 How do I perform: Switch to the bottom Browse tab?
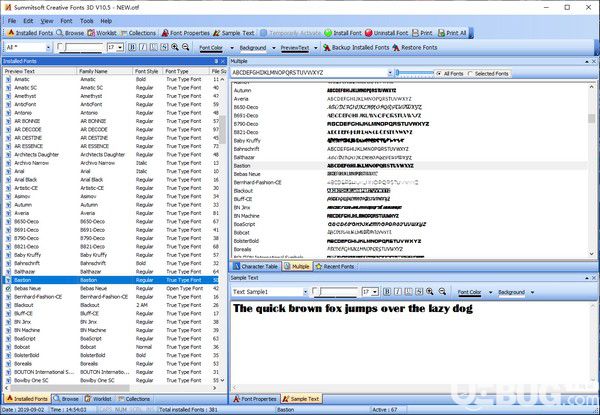(66, 399)
